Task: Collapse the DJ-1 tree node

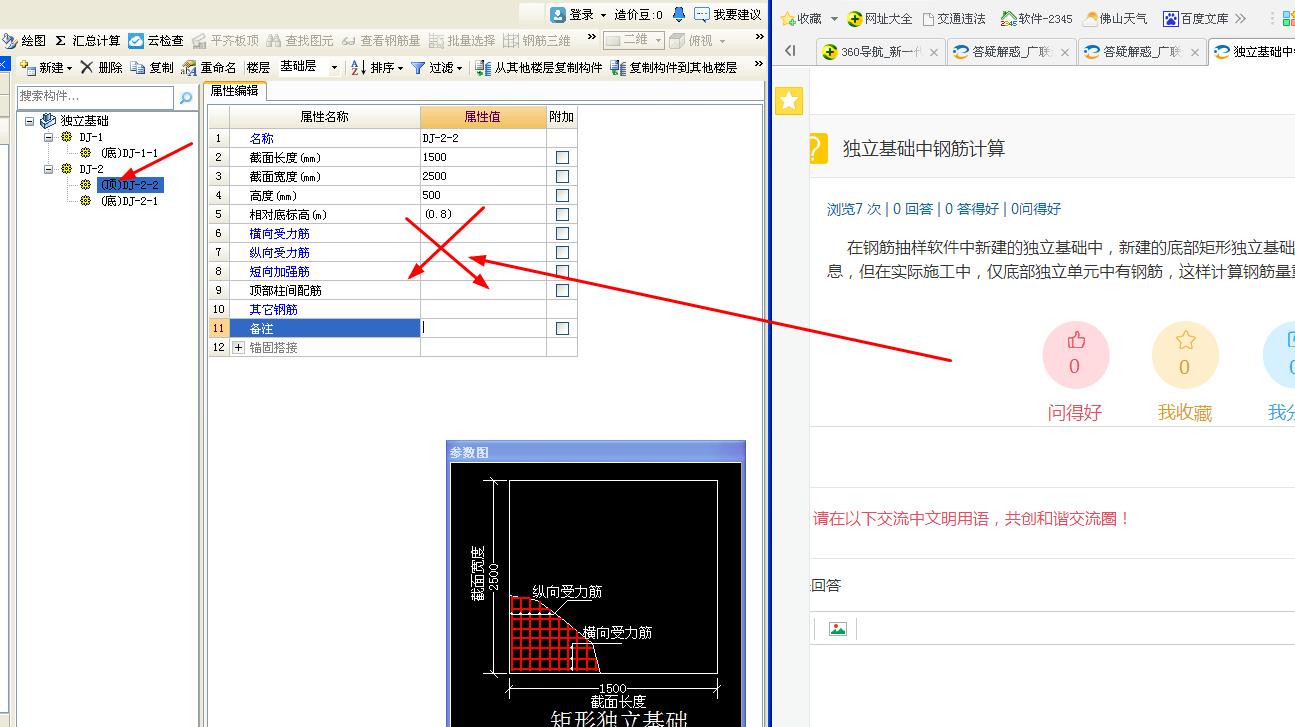Action: [x=49, y=137]
